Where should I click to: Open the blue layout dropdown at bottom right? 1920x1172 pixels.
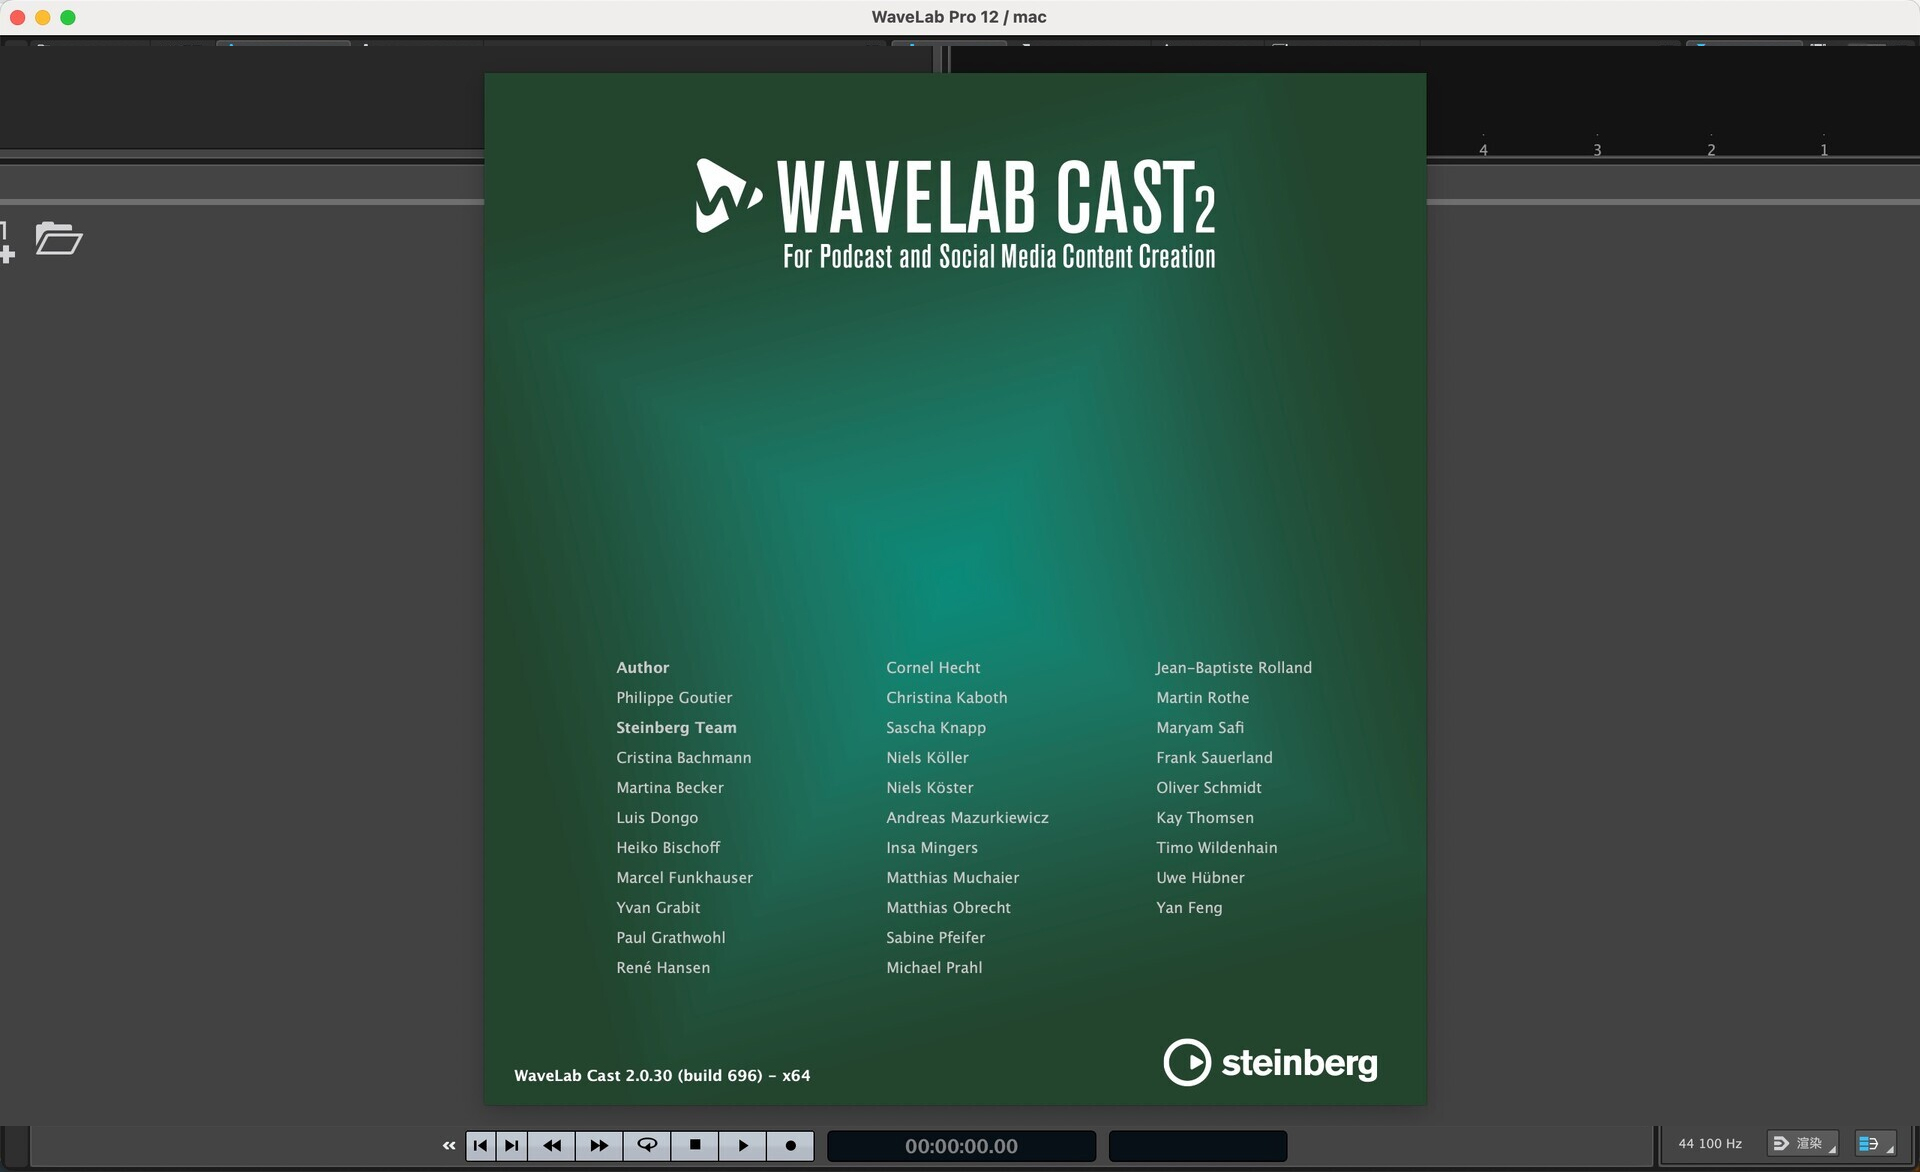pos(1875,1144)
